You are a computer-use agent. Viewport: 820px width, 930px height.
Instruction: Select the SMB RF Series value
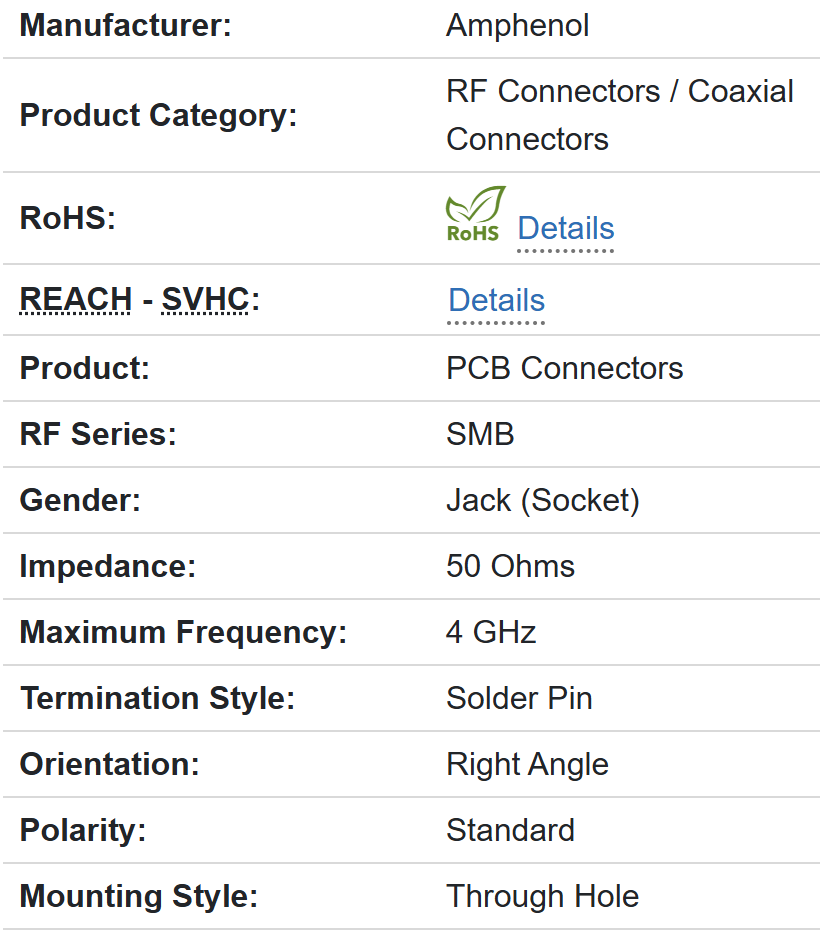tap(480, 434)
